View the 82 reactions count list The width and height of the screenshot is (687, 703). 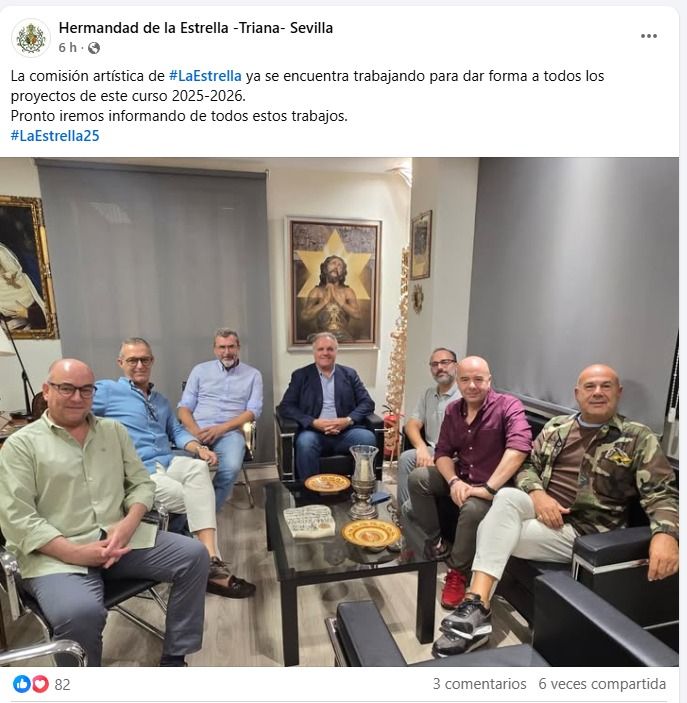click(62, 684)
